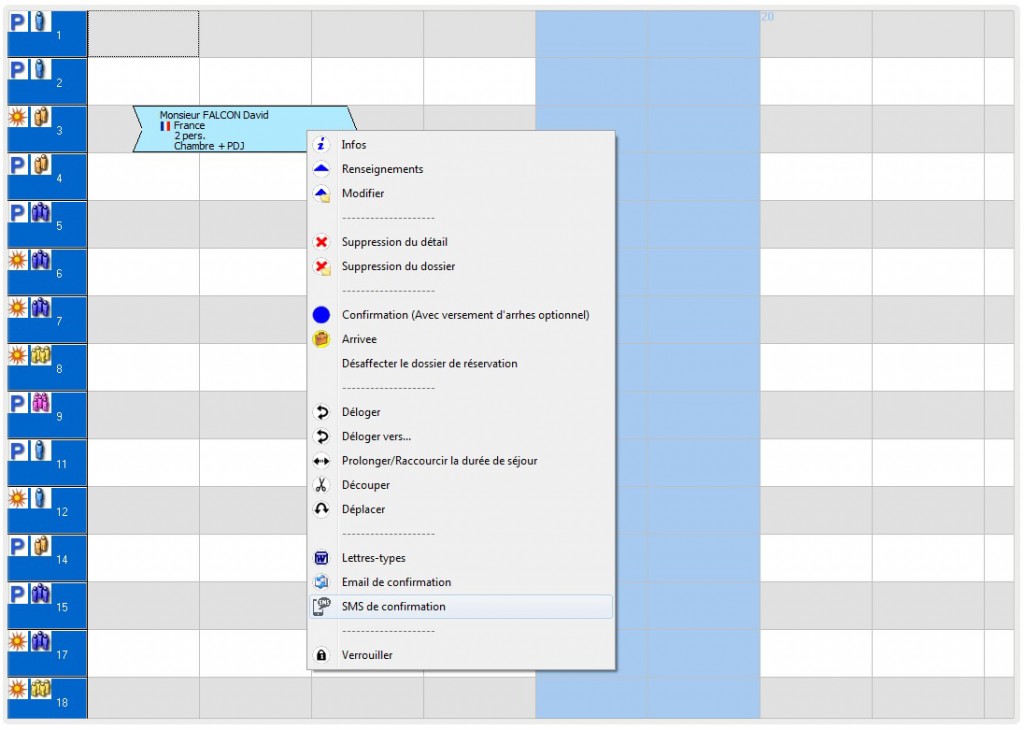Choose Modifier in the context menu
Image resolution: width=1024 pixels, height=730 pixels.
pyautogui.click(x=363, y=193)
